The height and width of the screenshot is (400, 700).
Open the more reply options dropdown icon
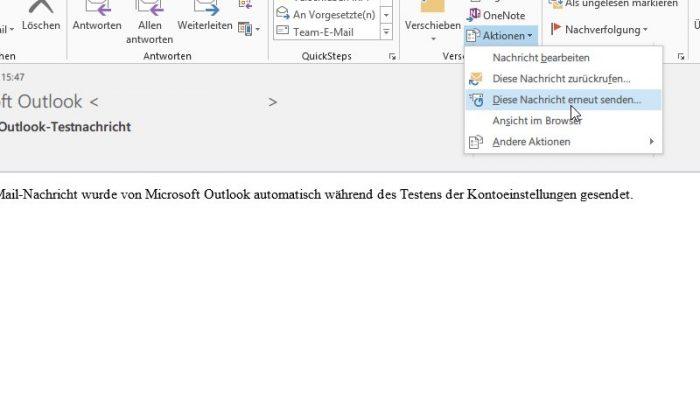pyautogui.click(x=249, y=29)
